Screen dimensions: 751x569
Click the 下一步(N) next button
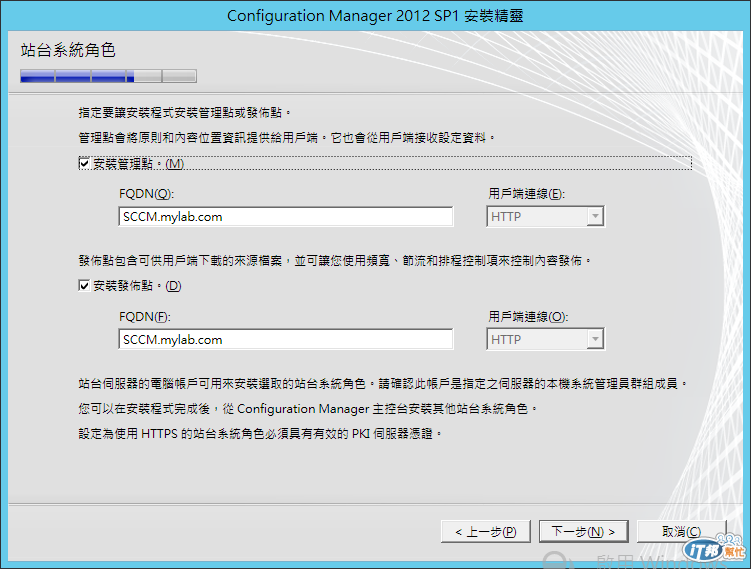(x=584, y=532)
